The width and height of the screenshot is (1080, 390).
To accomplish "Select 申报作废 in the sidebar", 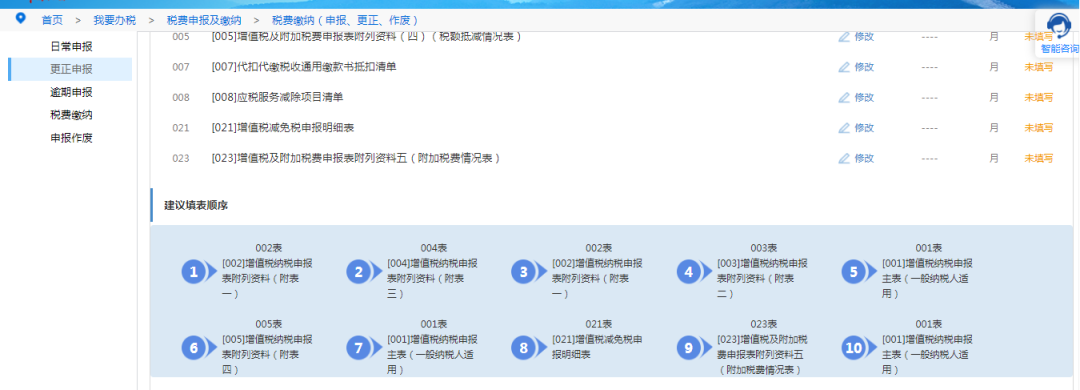I will 71,138.
